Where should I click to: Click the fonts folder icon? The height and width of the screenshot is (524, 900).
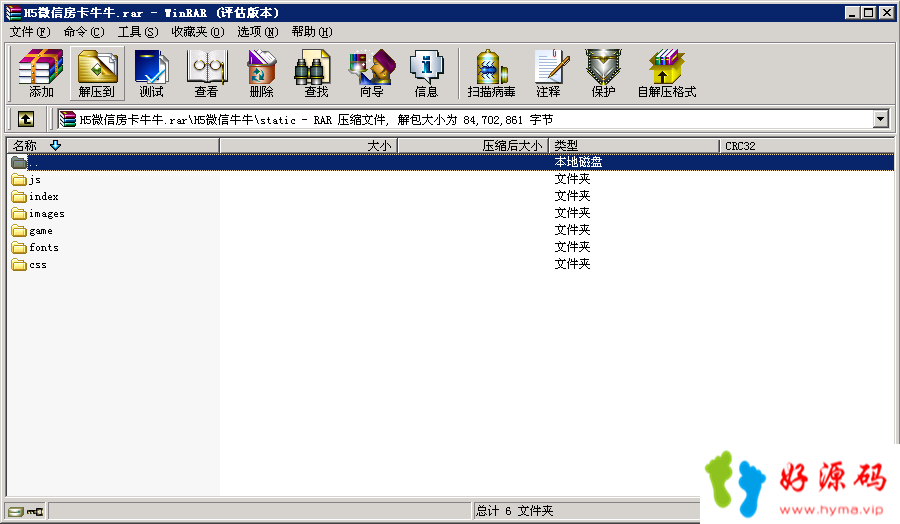coord(19,247)
